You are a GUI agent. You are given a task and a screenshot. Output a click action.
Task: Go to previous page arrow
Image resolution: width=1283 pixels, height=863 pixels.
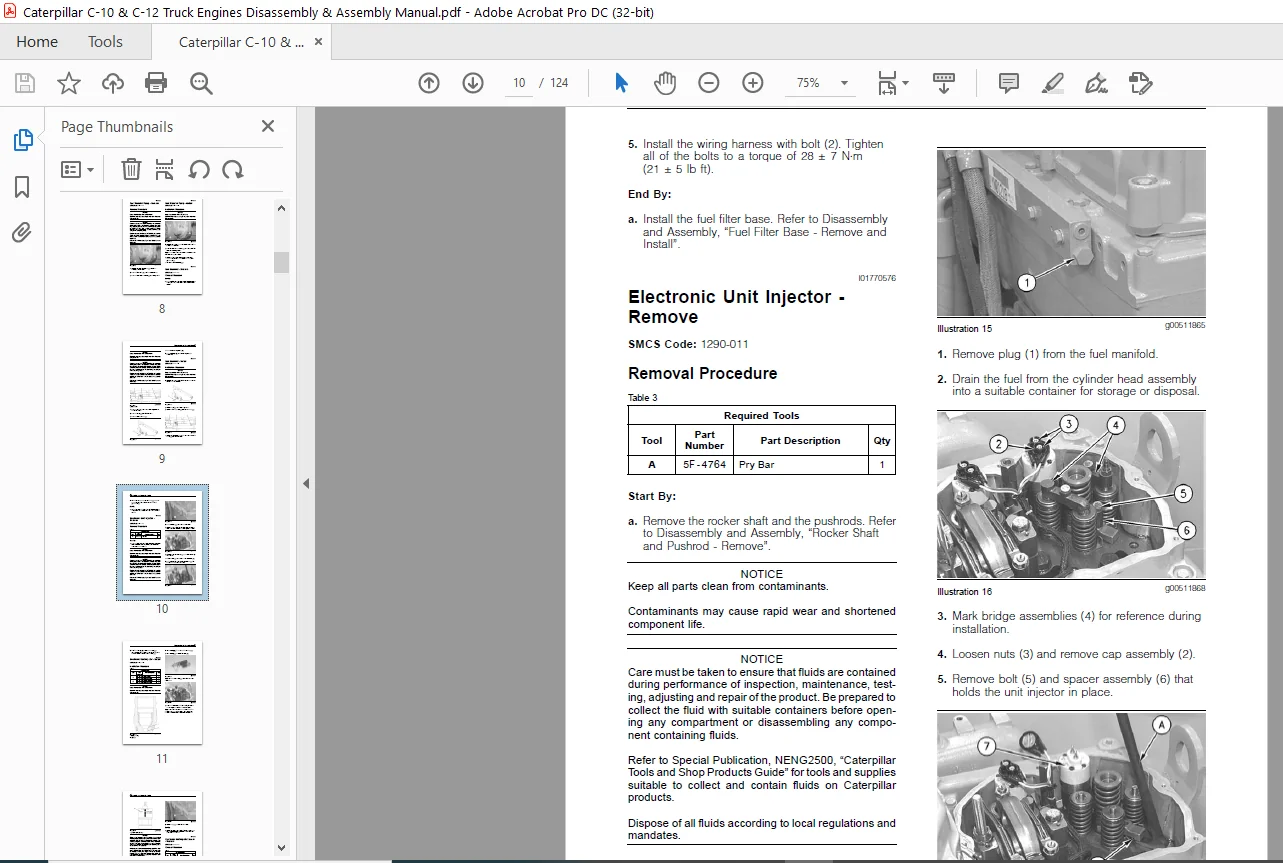[x=429, y=83]
